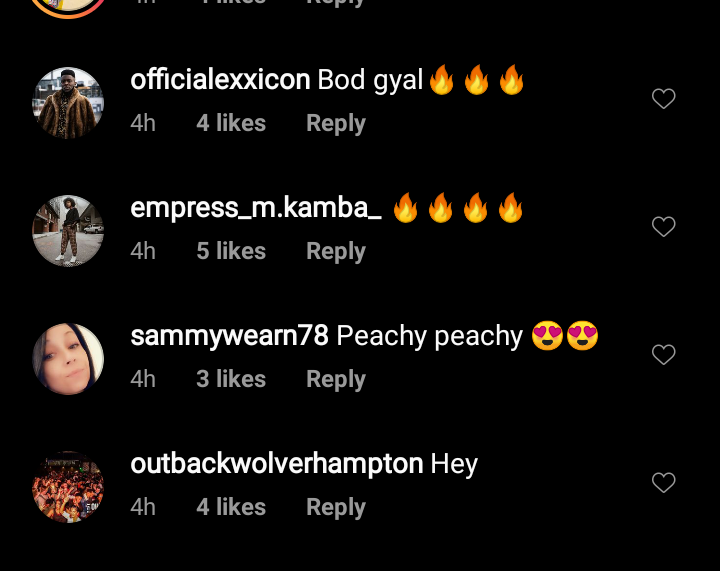Viewport: 720px width, 571px height.
Task: Tap heart beside outbackwolverhampton's Hey comment
Action: point(664,482)
